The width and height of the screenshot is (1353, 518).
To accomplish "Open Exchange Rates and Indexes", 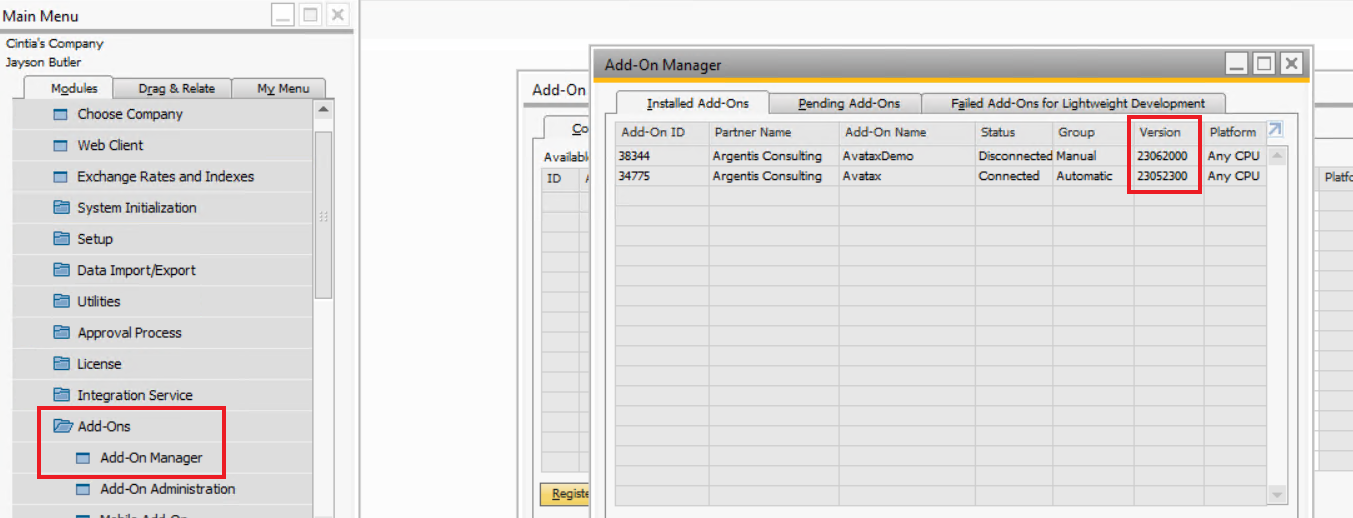I will [165, 176].
